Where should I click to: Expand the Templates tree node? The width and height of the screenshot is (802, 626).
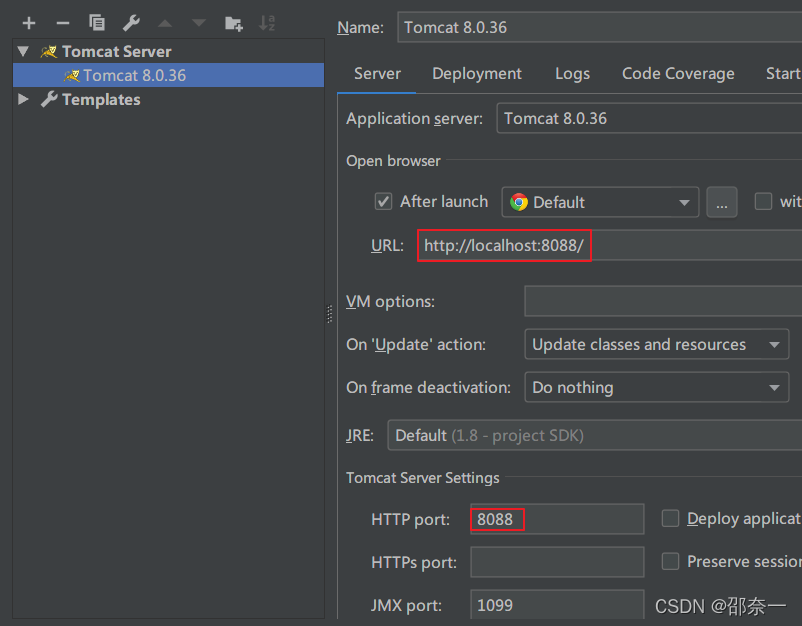point(23,99)
